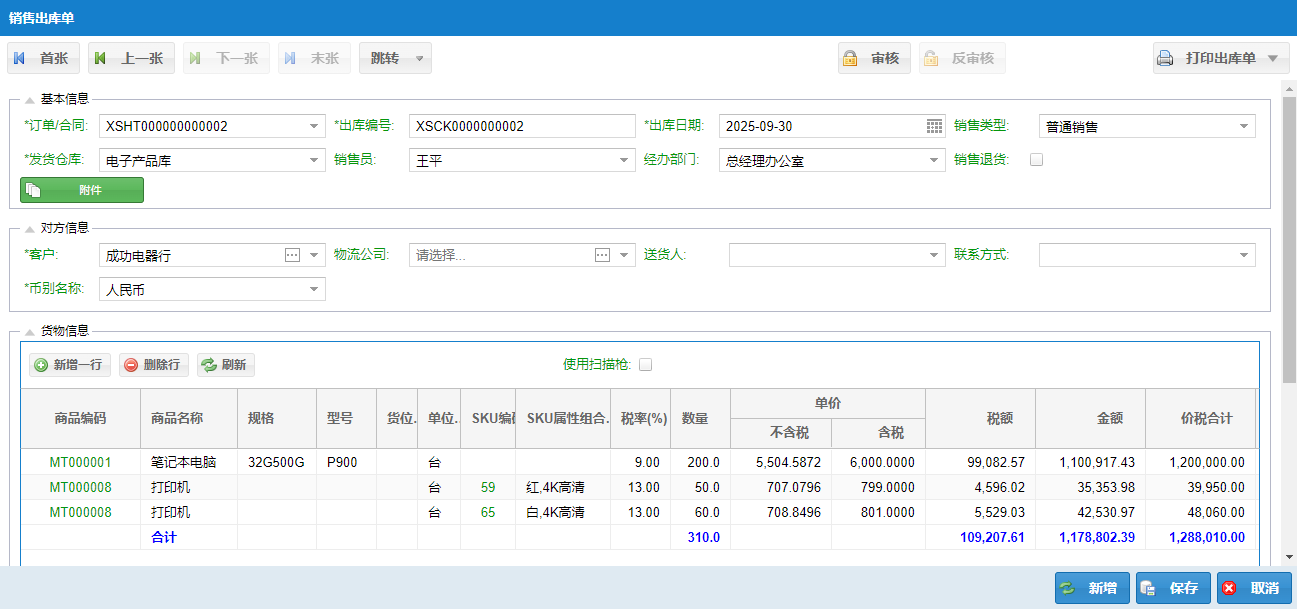Open the 发货仓库 dropdown list
This screenshot has width=1297, height=609.
(x=314, y=160)
